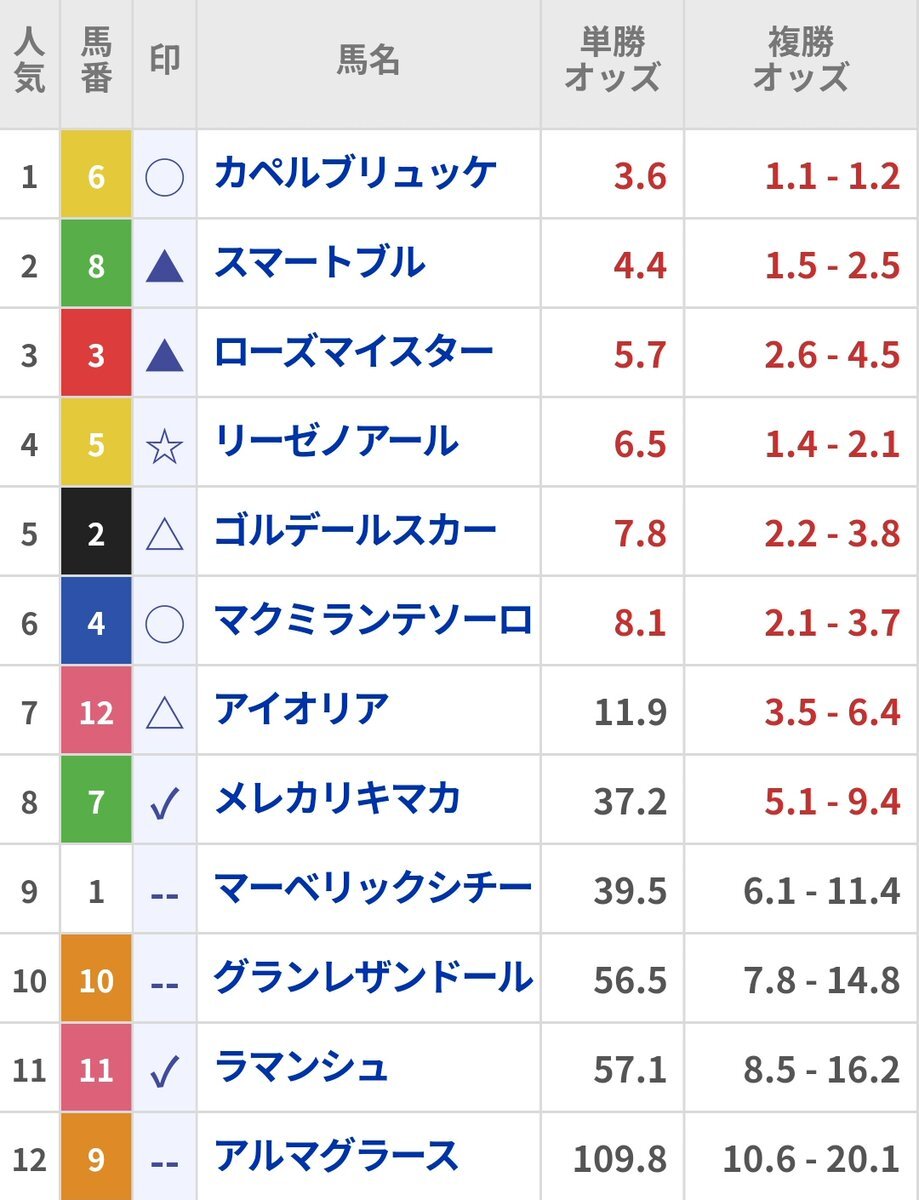Open the horse page for スマートブル
Image resolution: width=919 pixels, height=1200 pixels.
click(320, 263)
